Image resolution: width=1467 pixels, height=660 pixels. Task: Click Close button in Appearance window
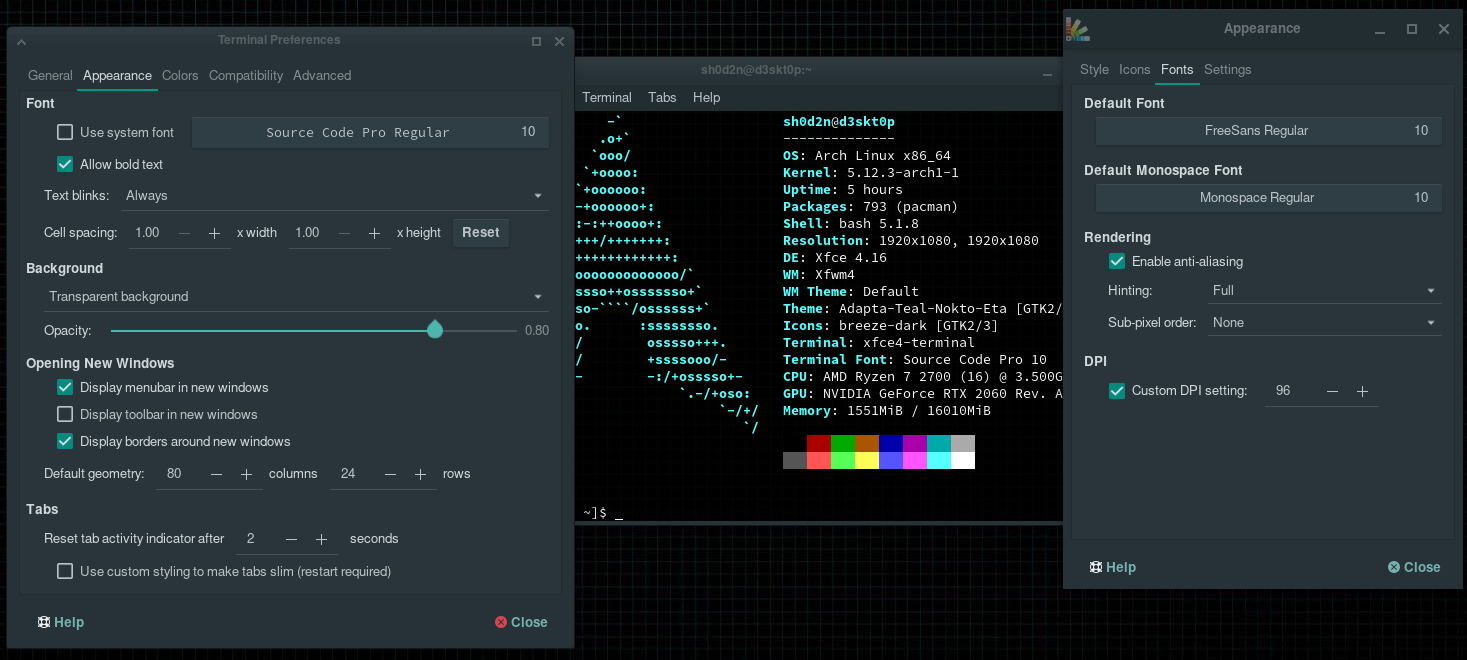click(1414, 567)
